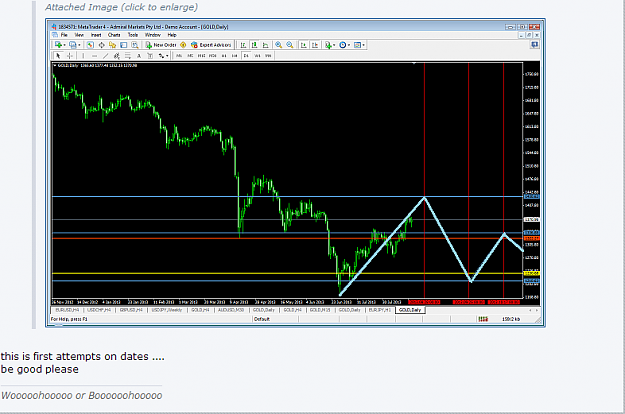Open the File menu
This screenshot has width=625, height=414.
point(64,35)
